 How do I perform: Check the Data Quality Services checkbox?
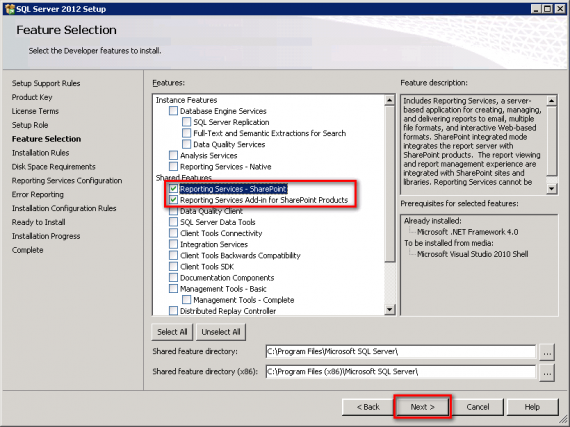coord(186,144)
